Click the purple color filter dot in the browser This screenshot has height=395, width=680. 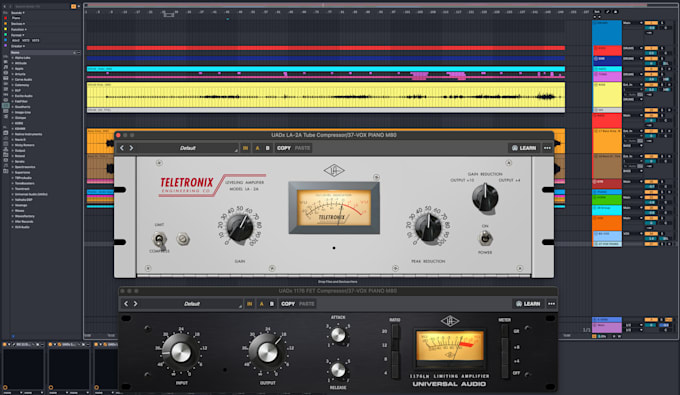coord(6,46)
